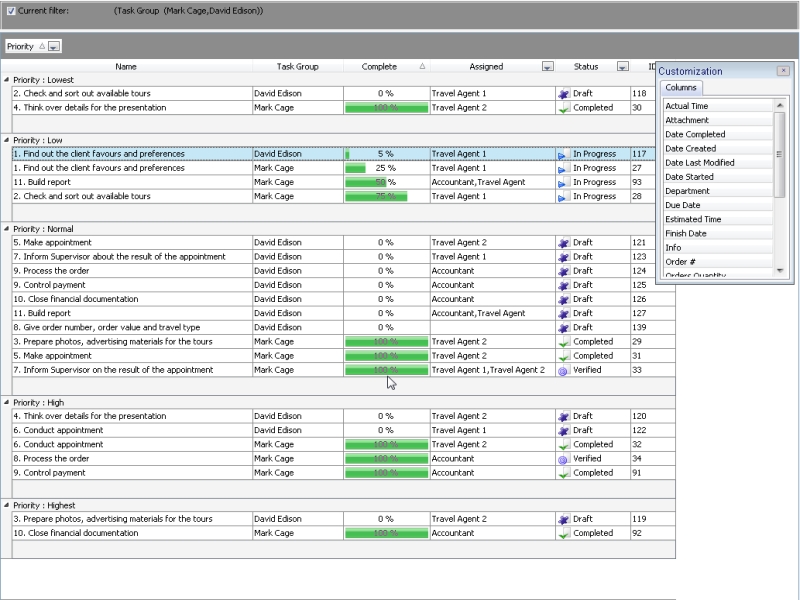
Task: Click the Draft status icon in row ID 120
Action: click(x=563, y=416)
